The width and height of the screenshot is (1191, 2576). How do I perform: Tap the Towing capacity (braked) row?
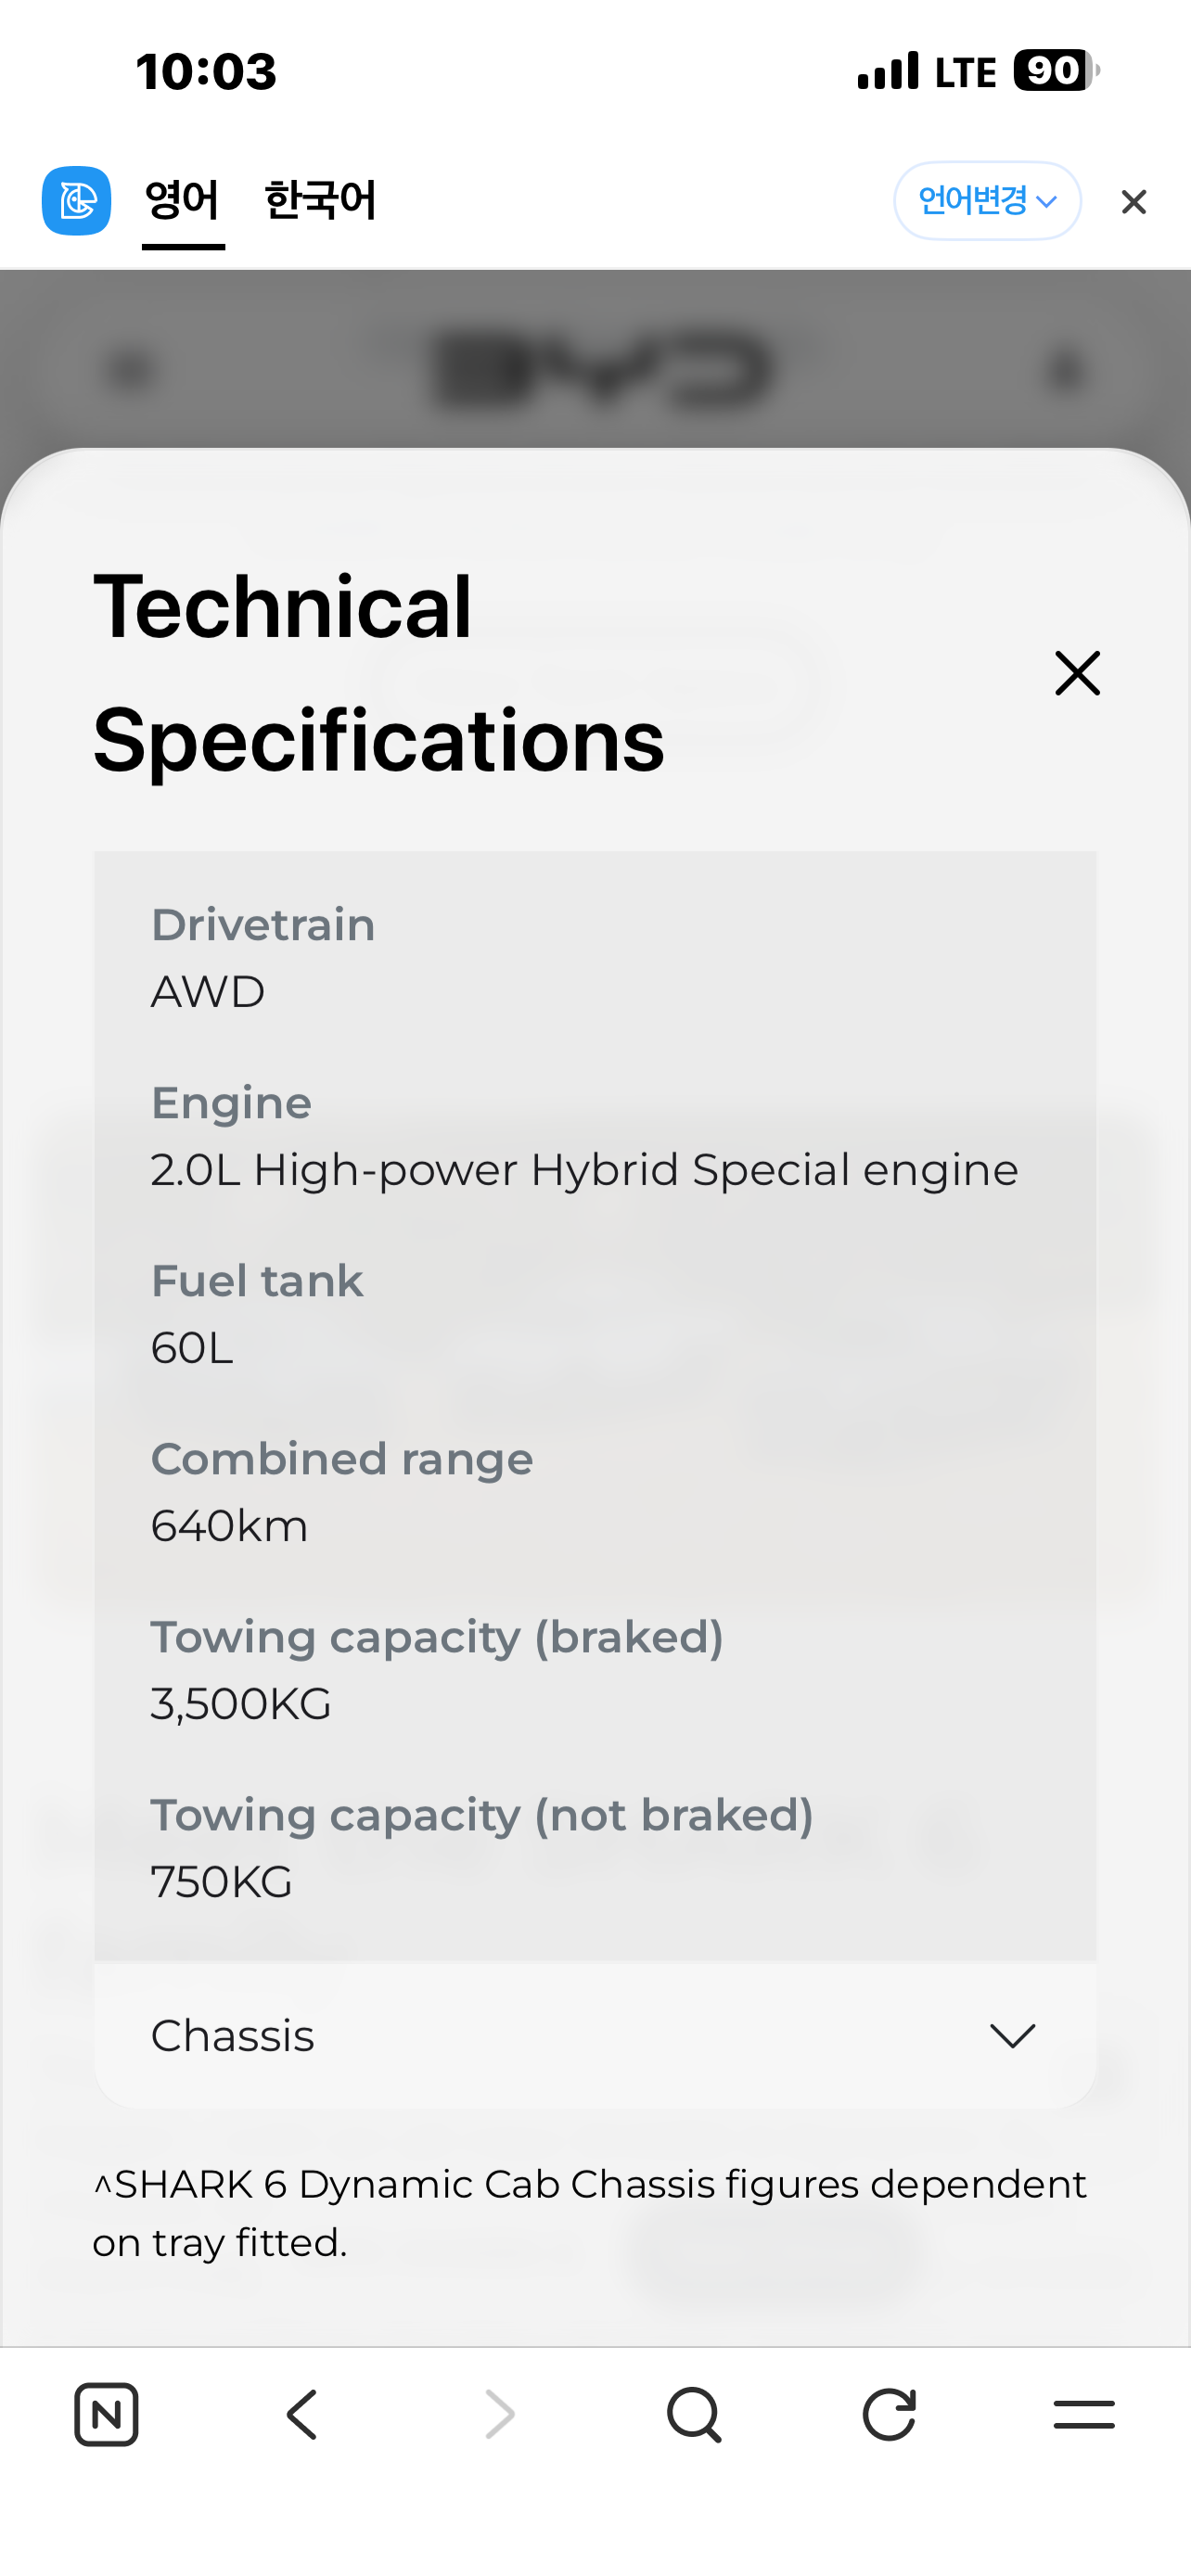(x=595, y=1670)
